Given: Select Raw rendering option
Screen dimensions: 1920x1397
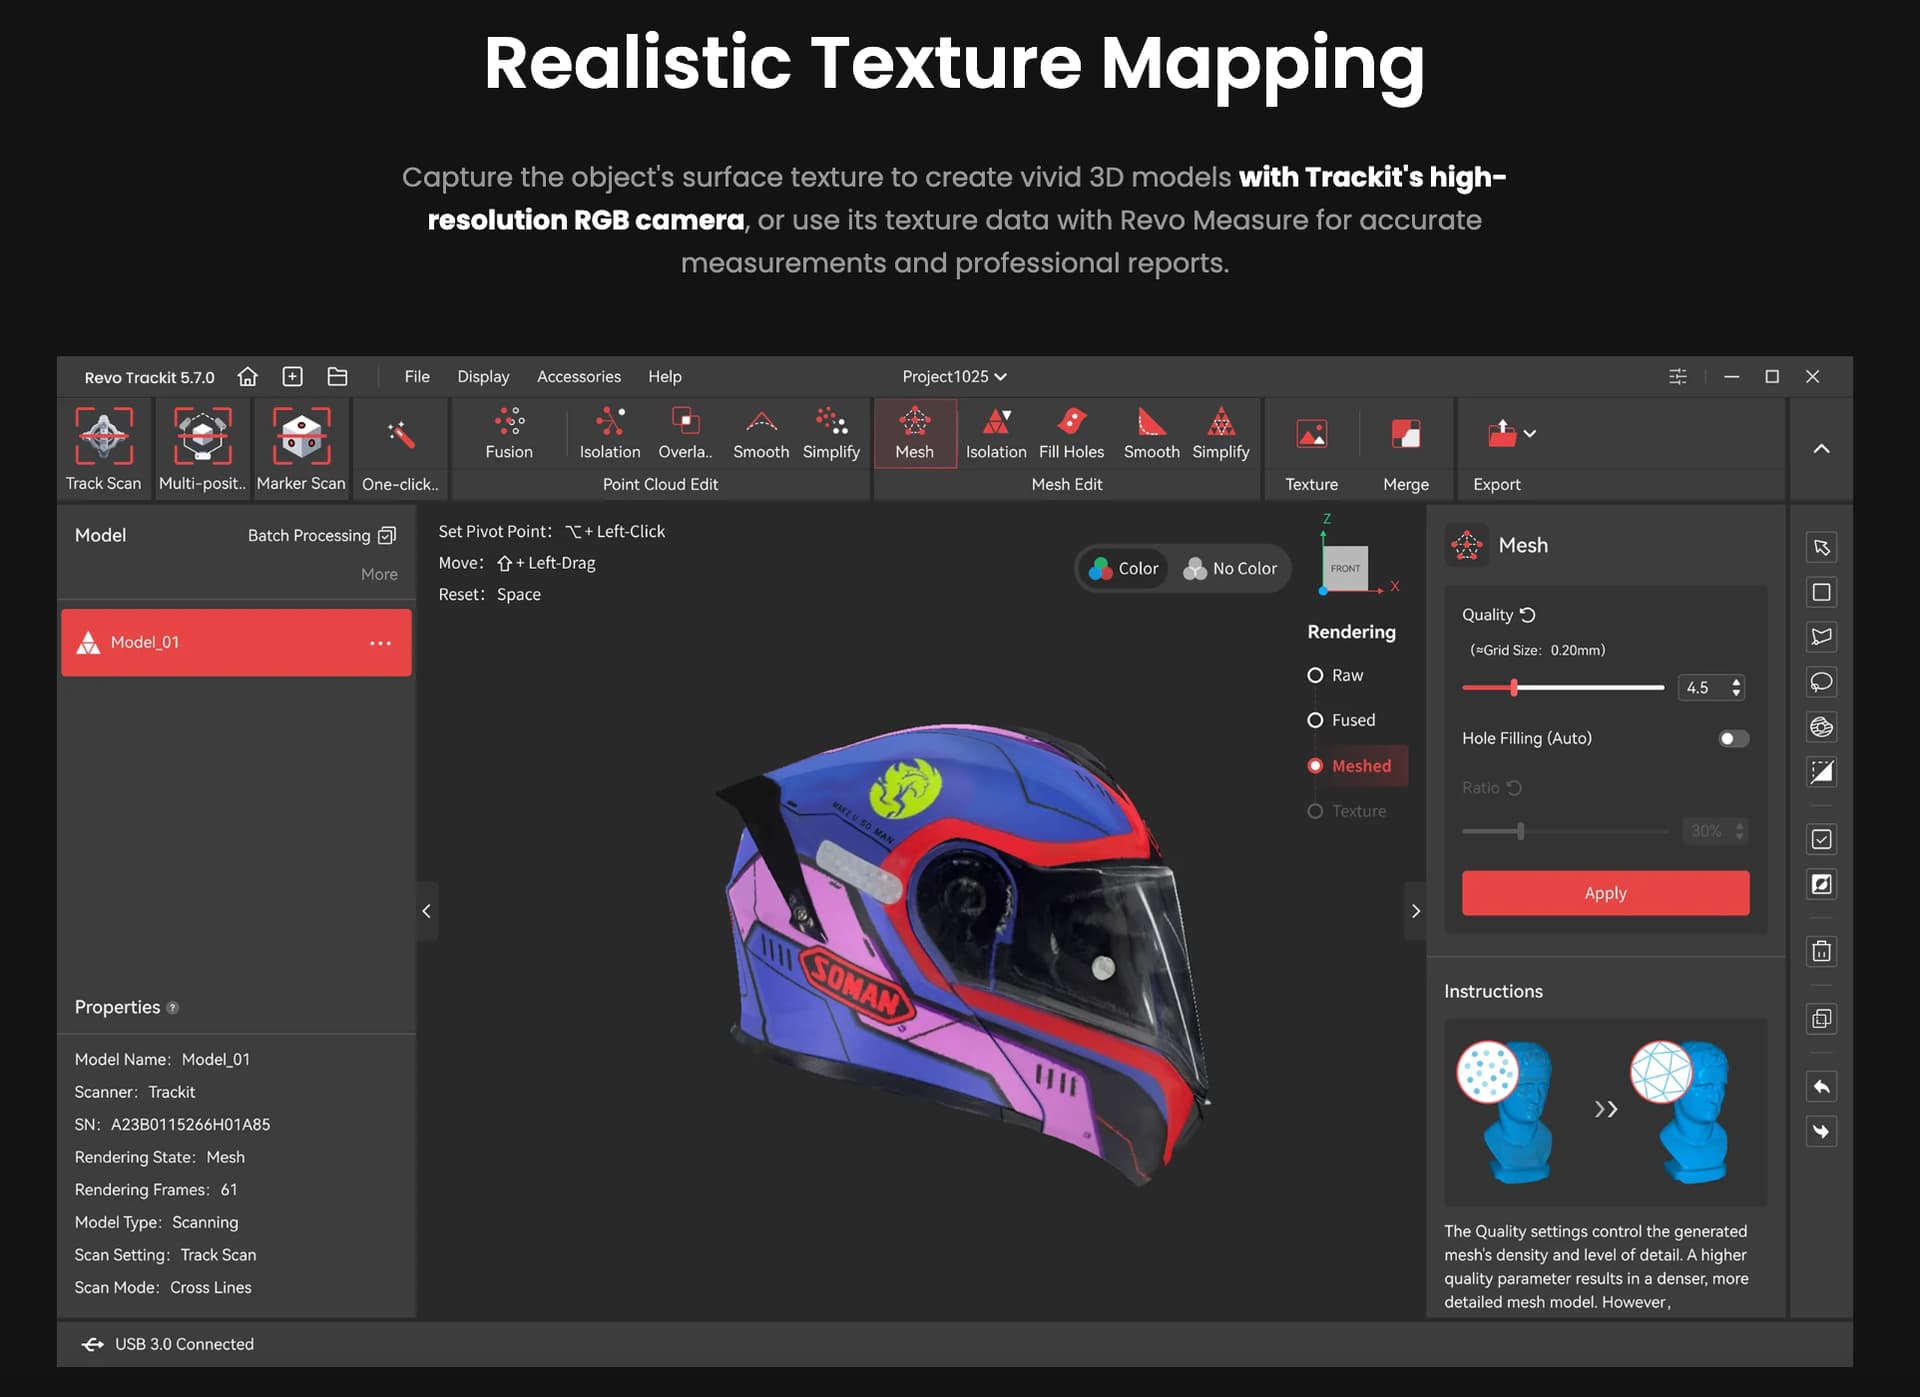Looking at the screenshot, I should [1335, 675].
